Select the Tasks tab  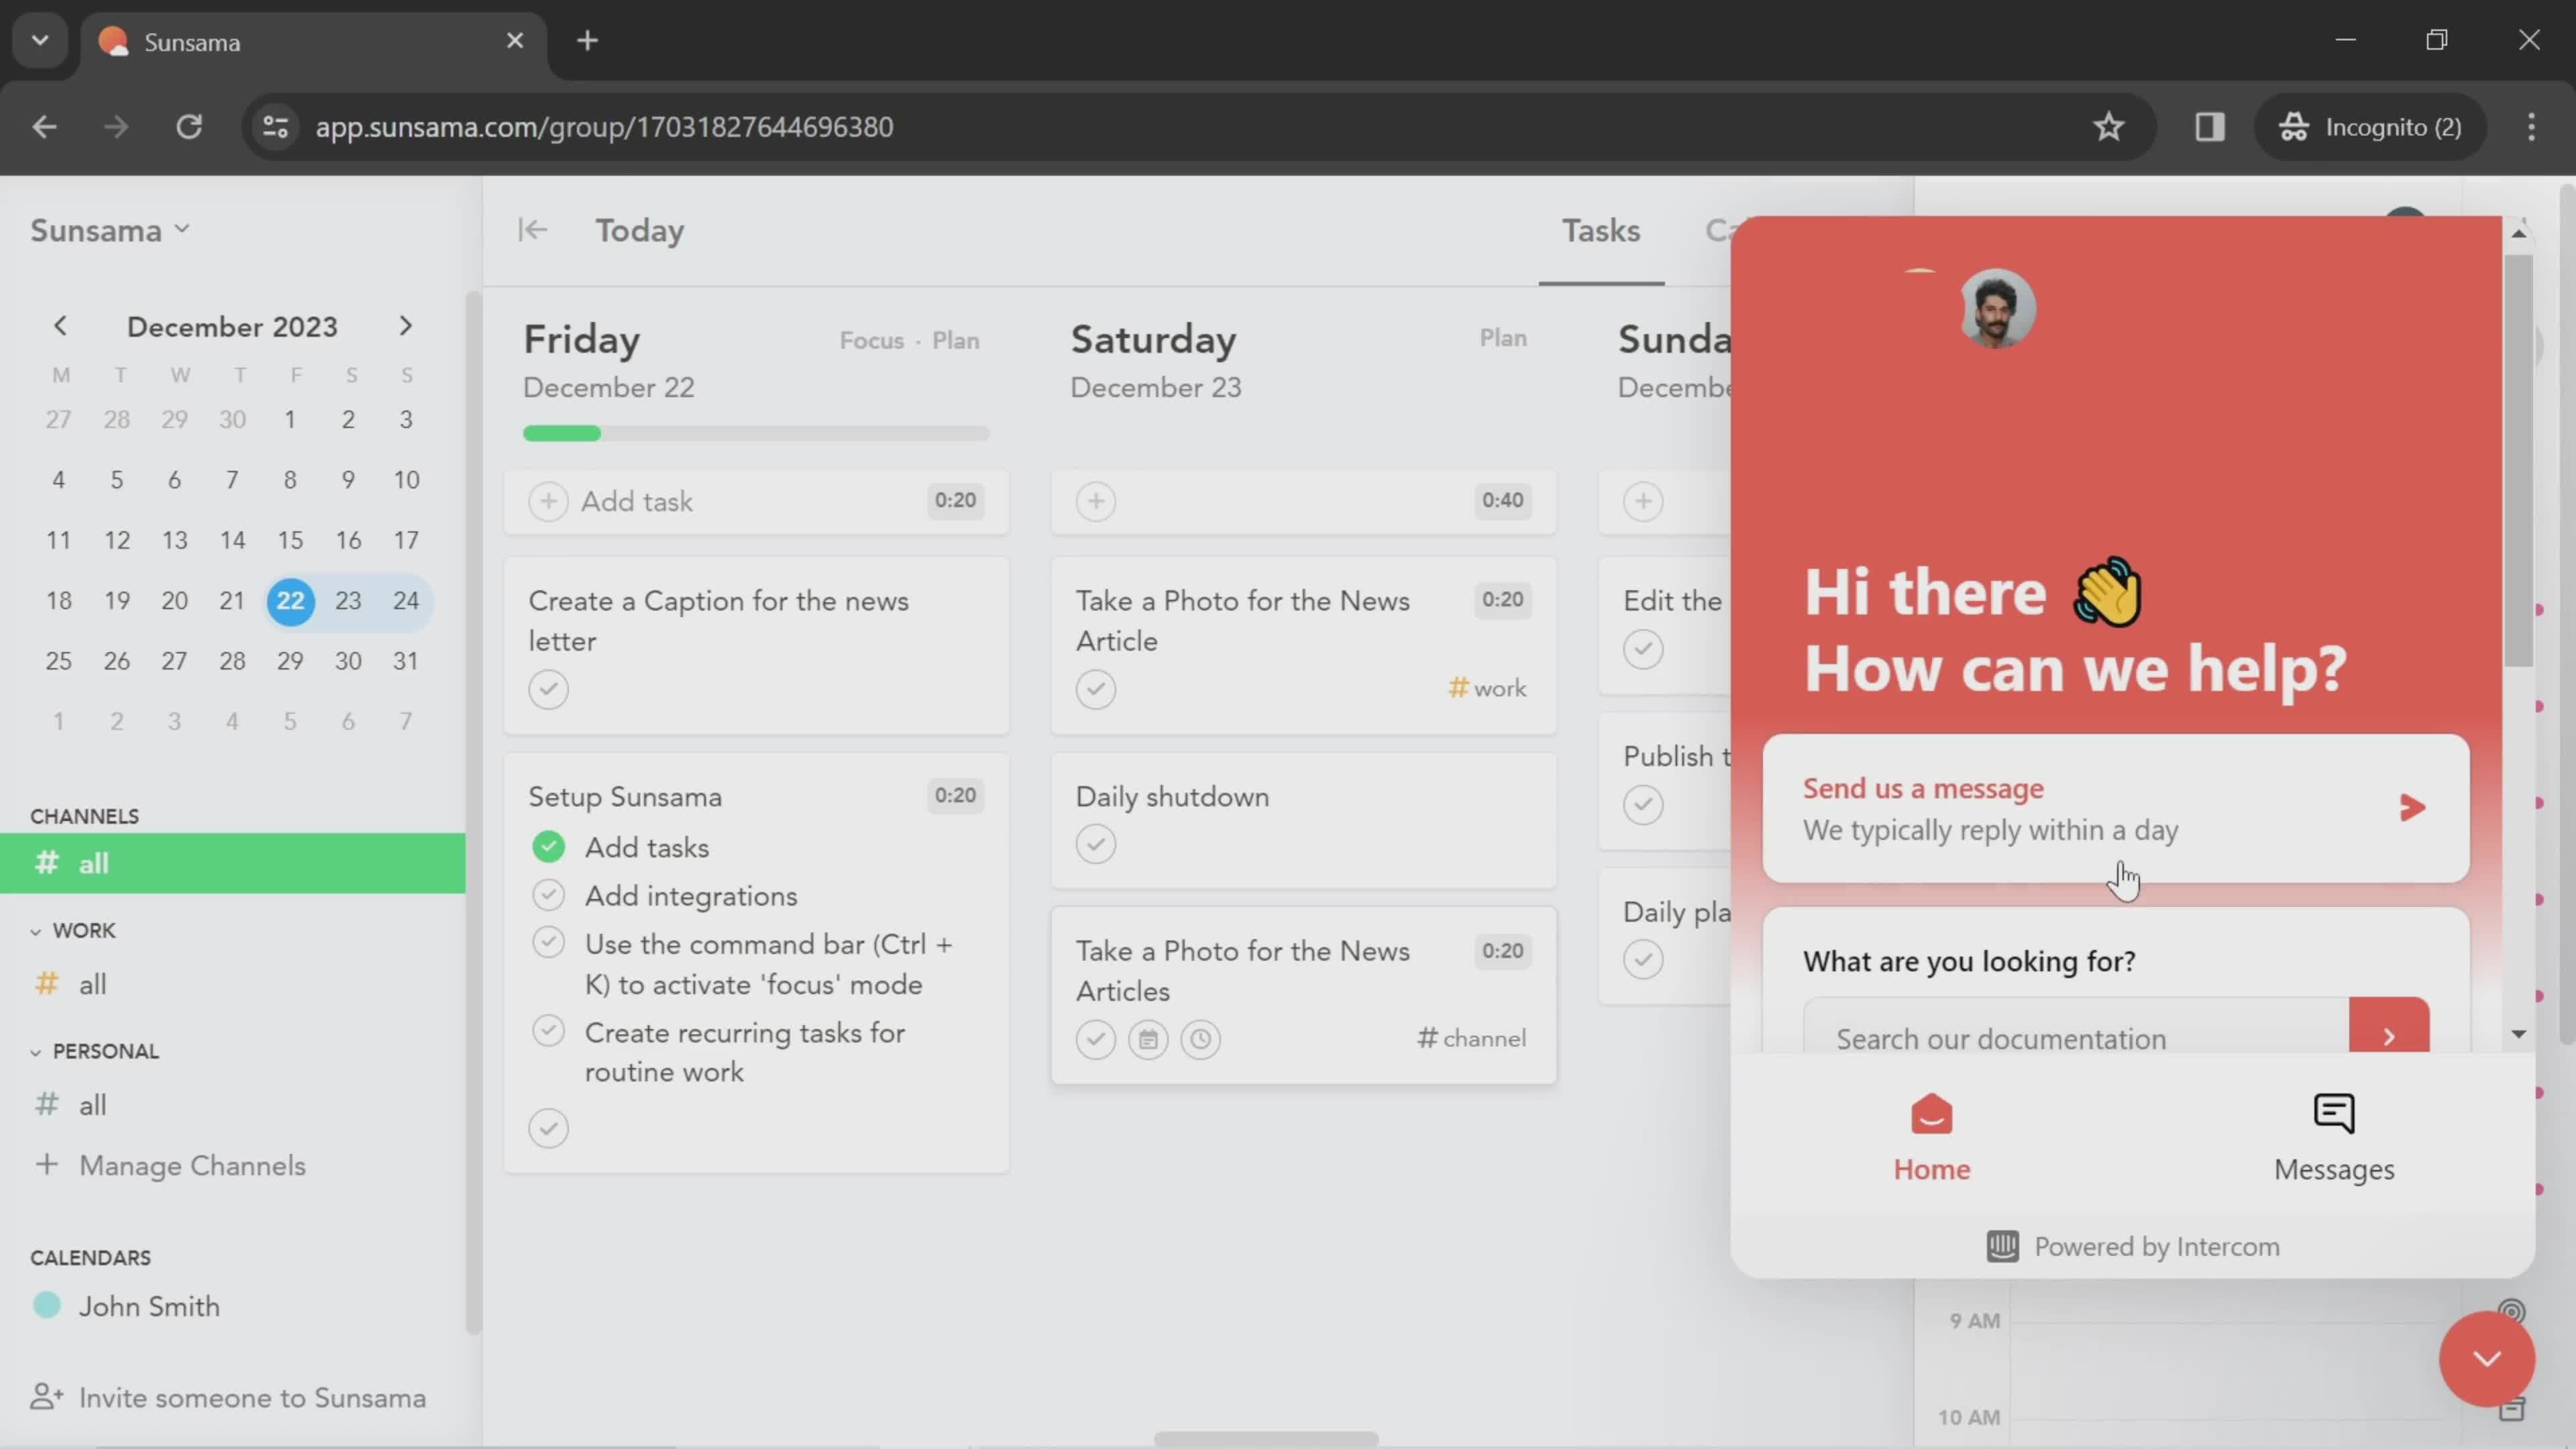tap(1599, 230)
